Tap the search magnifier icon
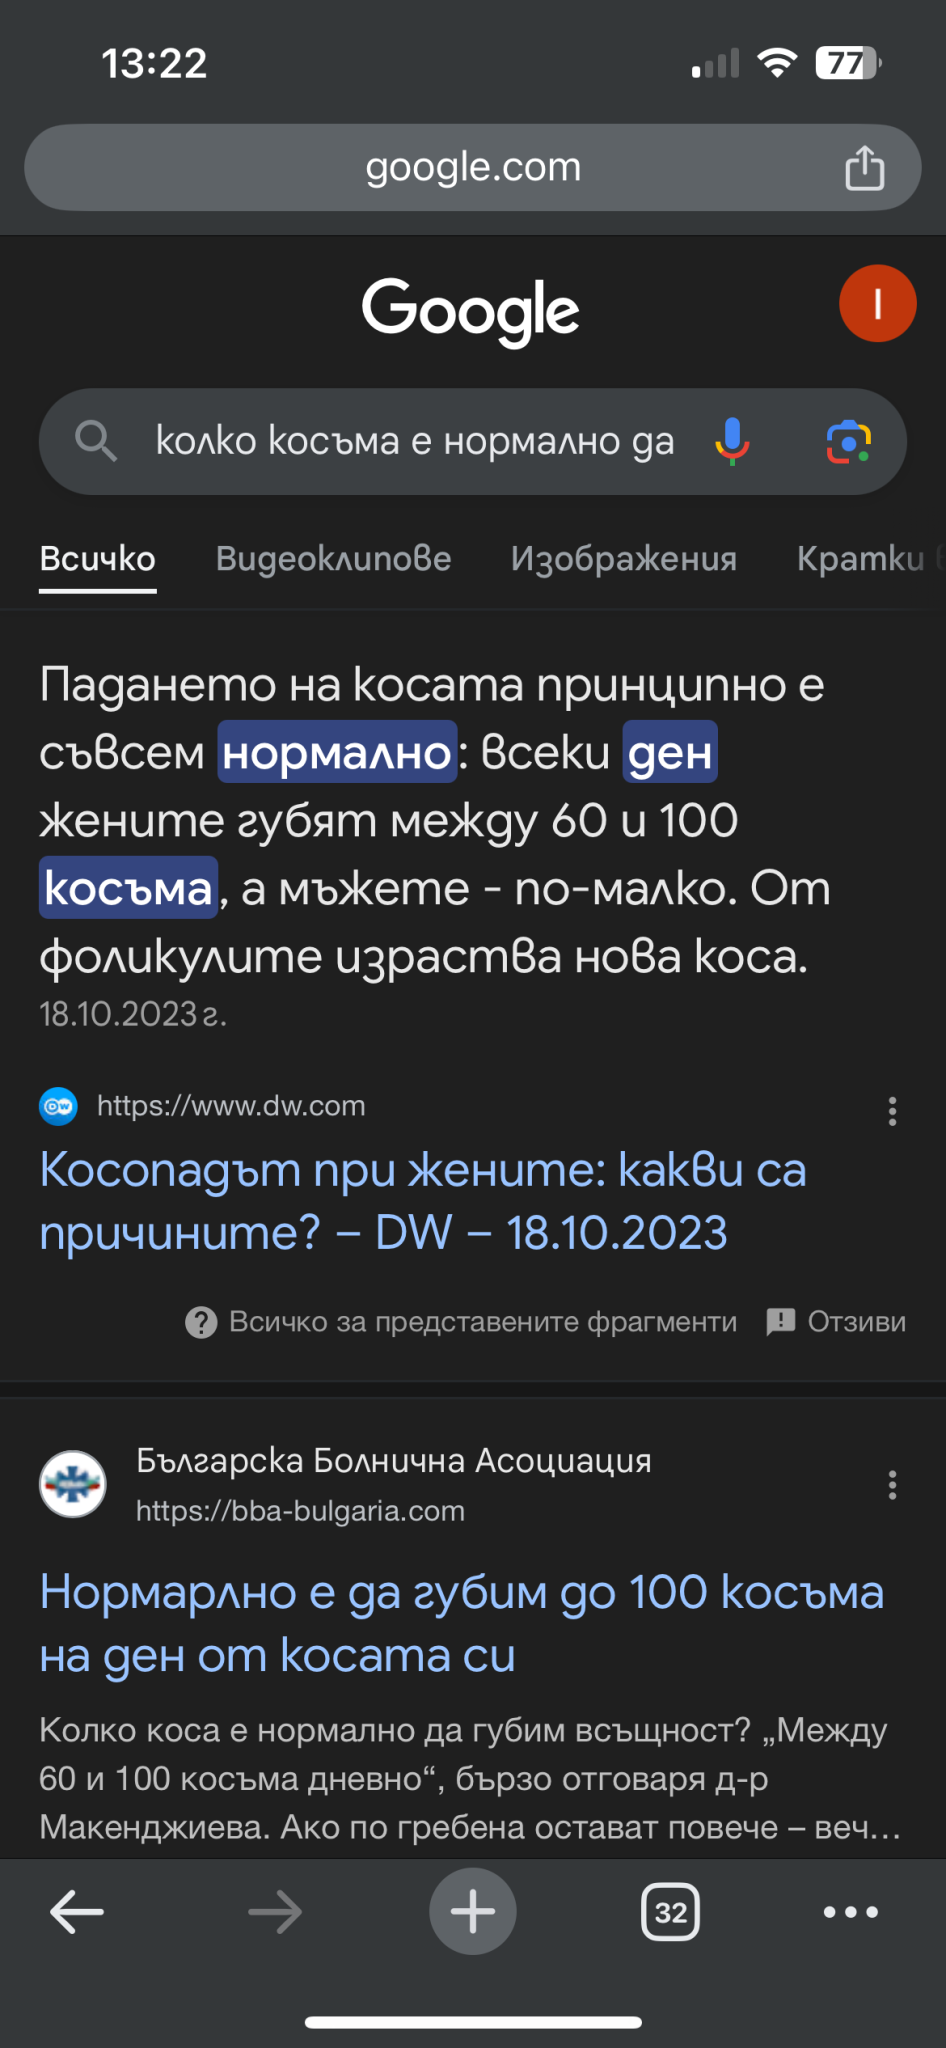Viewport: 946px width, 2048px height. pyautogui.click(x=96, y=441)
